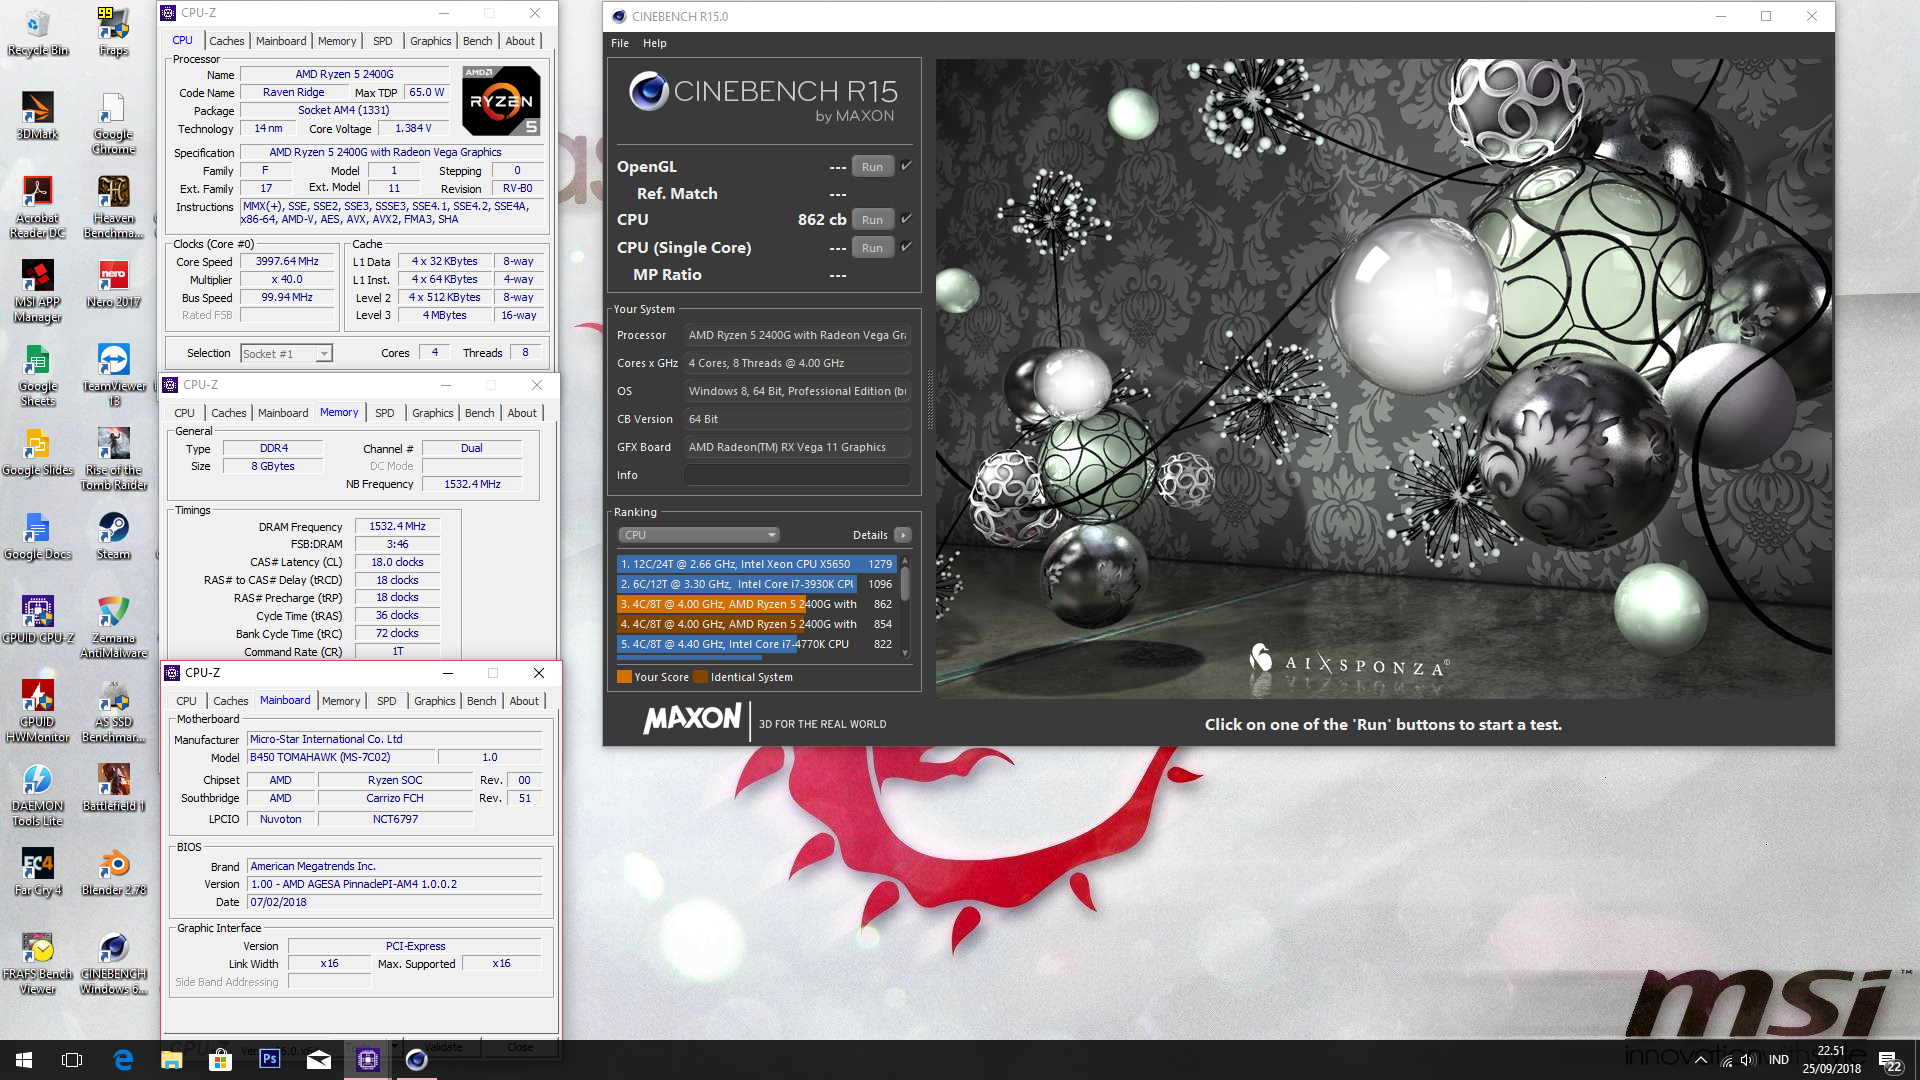Open the File menu in Cinebench
This screenshot has height=1080, width=1920.
(620, 43)
